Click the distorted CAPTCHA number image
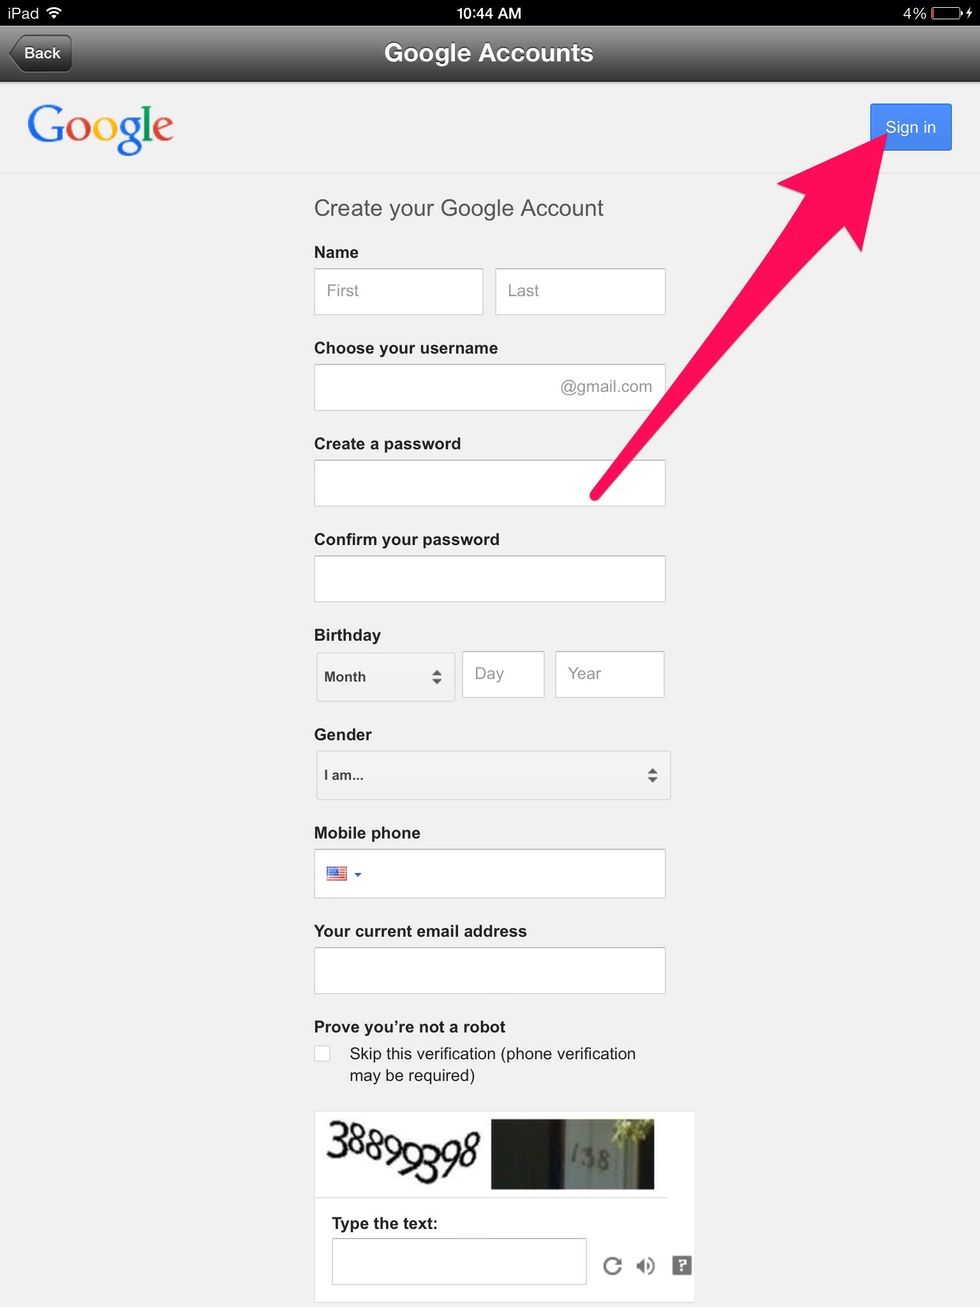 (x=403, y=1152)
